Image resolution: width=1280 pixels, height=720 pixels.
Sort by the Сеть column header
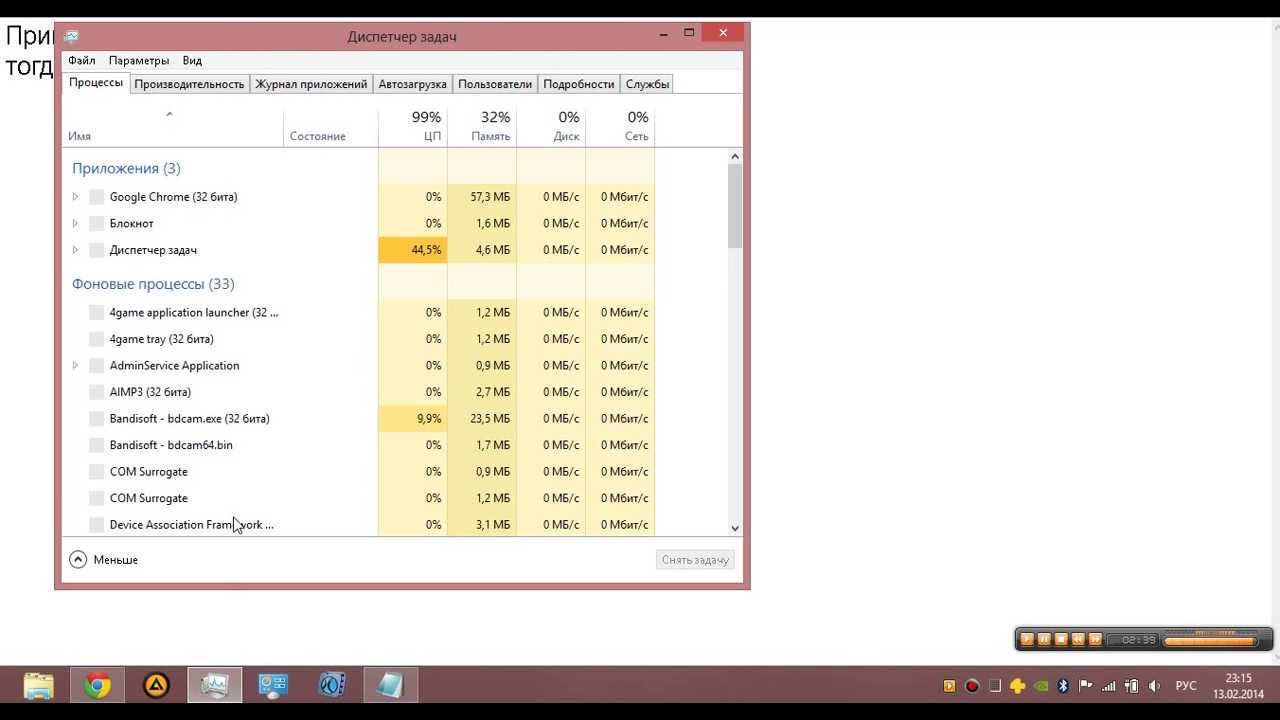point(620,128)
